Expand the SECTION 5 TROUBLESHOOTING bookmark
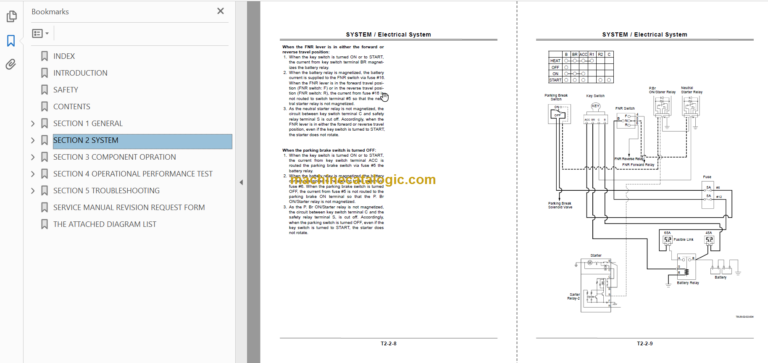Viewport: 768px width, 363px height. click(x=33, y=191)
